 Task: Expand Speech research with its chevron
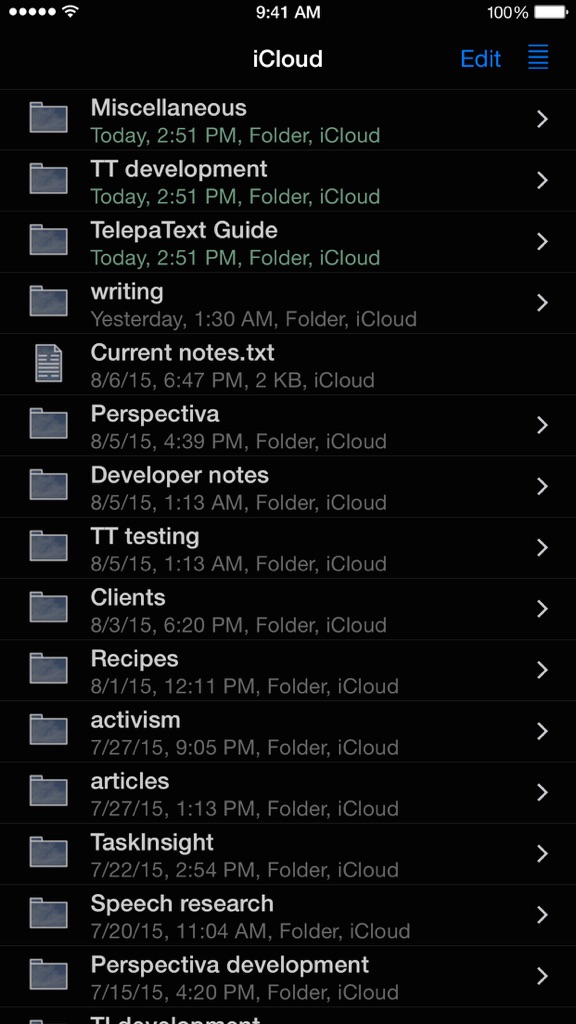point(542,915)
